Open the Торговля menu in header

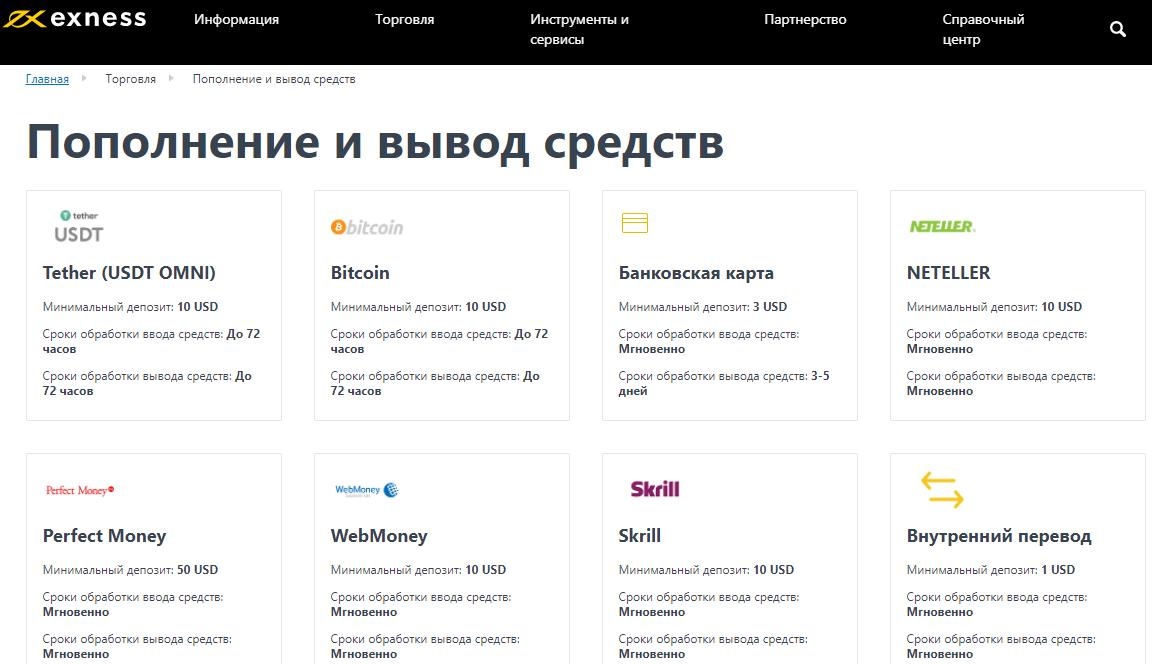click(x=404, y=20)
